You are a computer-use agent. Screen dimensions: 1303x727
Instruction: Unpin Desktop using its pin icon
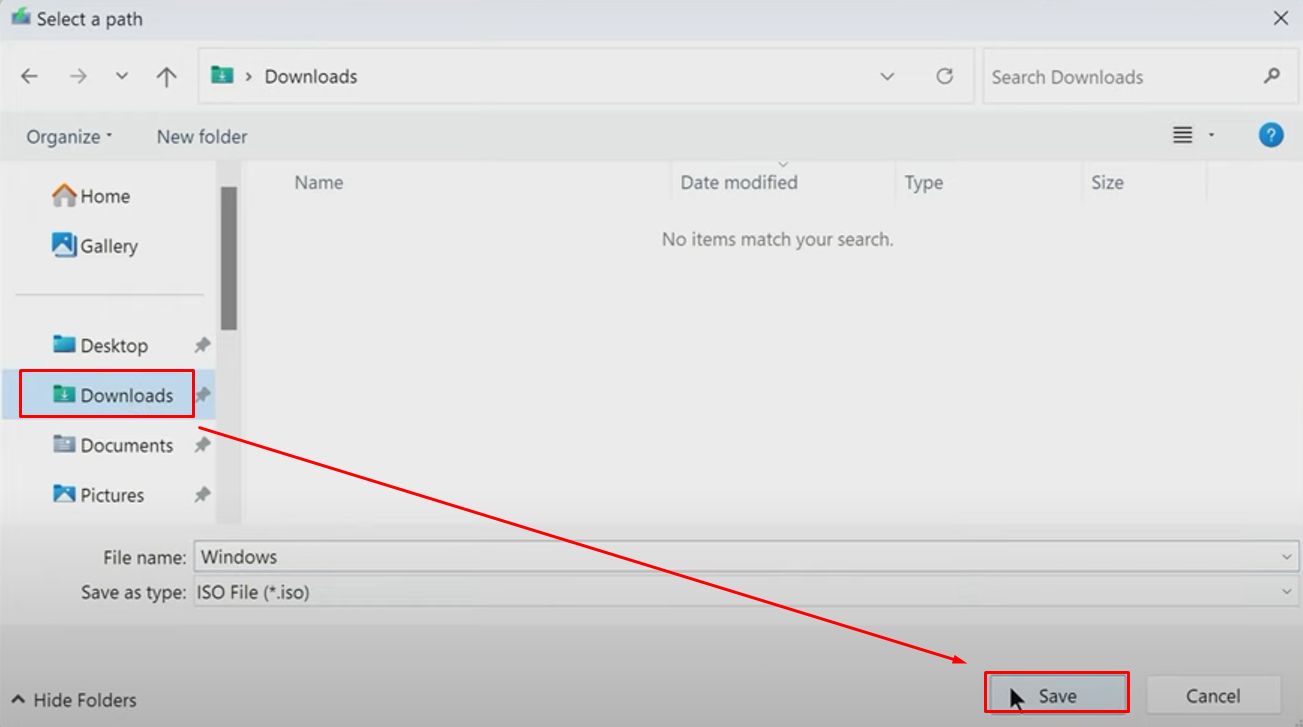[x=202, y=345]
